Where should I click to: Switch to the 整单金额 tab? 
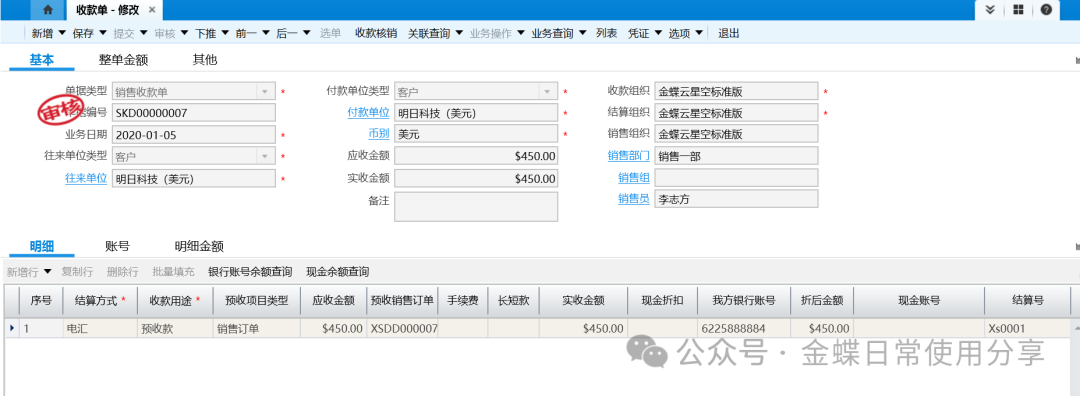point(124,60)
